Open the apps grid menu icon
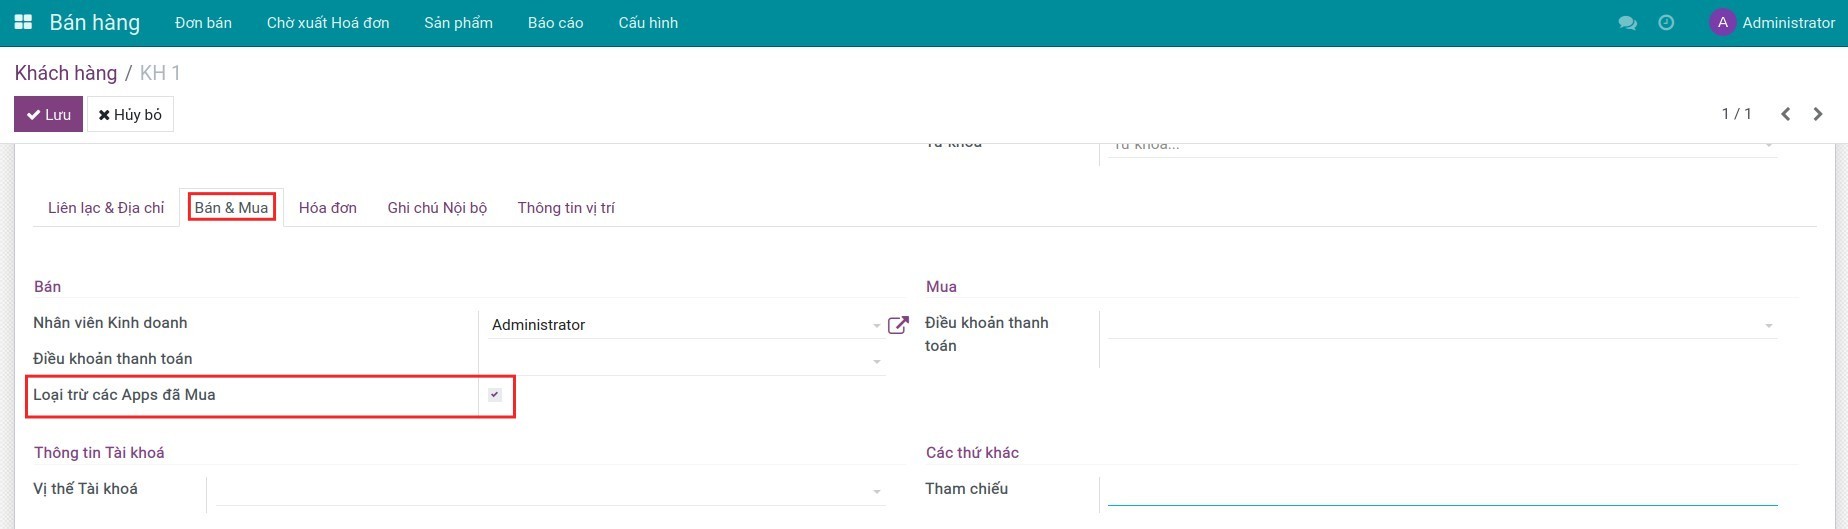1848x529 pixels. 23,22
